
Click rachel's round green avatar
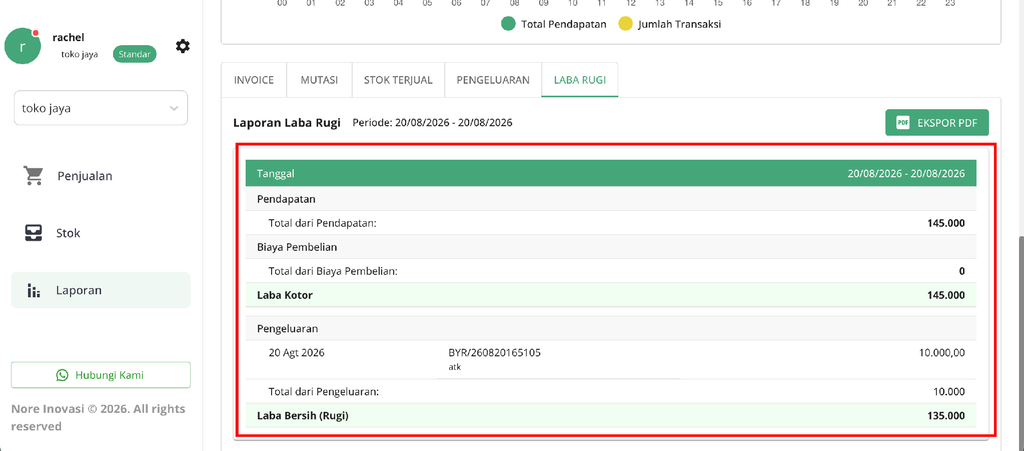[x=24, y=46]
